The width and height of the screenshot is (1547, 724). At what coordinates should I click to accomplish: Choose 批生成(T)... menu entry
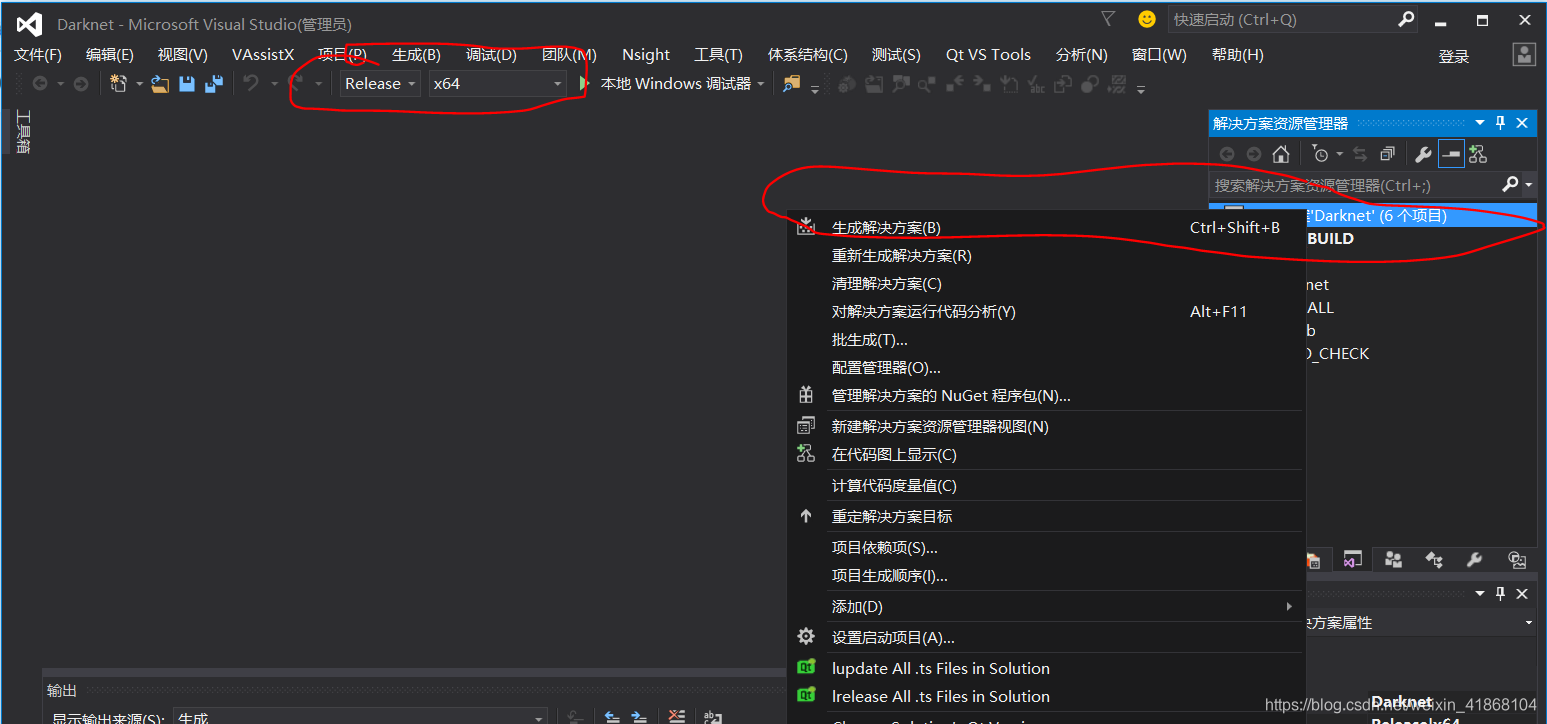tap(1045, 340)
